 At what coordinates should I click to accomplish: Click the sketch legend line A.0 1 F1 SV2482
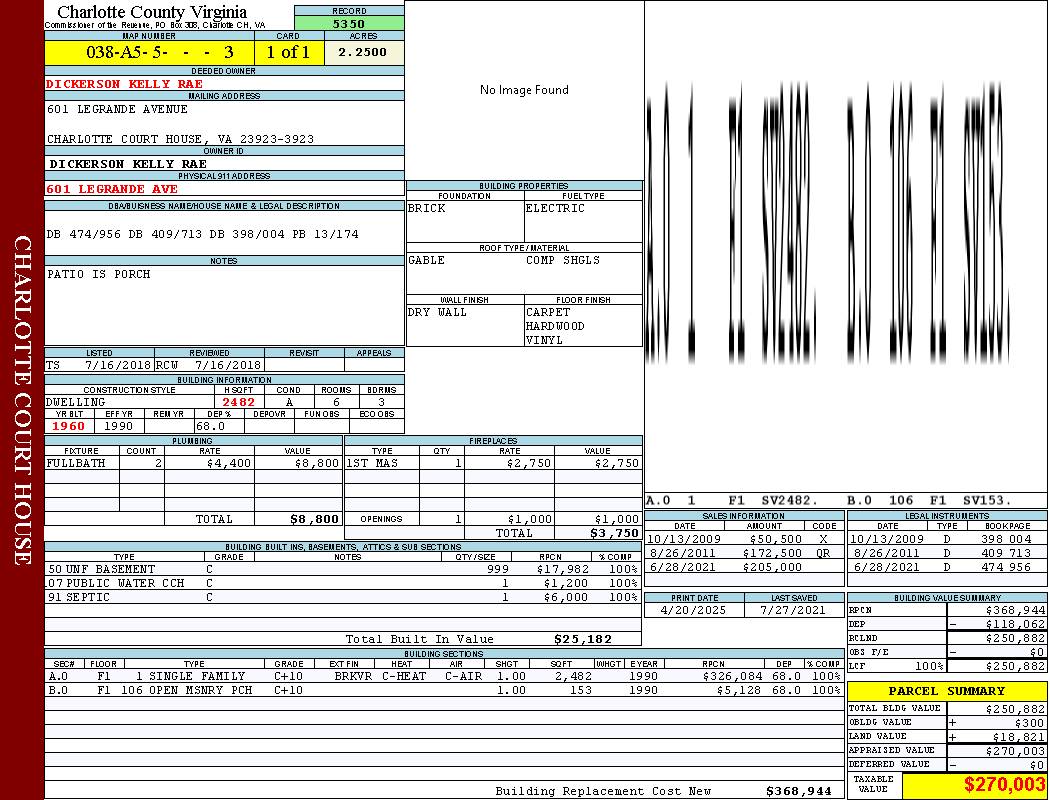[731, 501]
